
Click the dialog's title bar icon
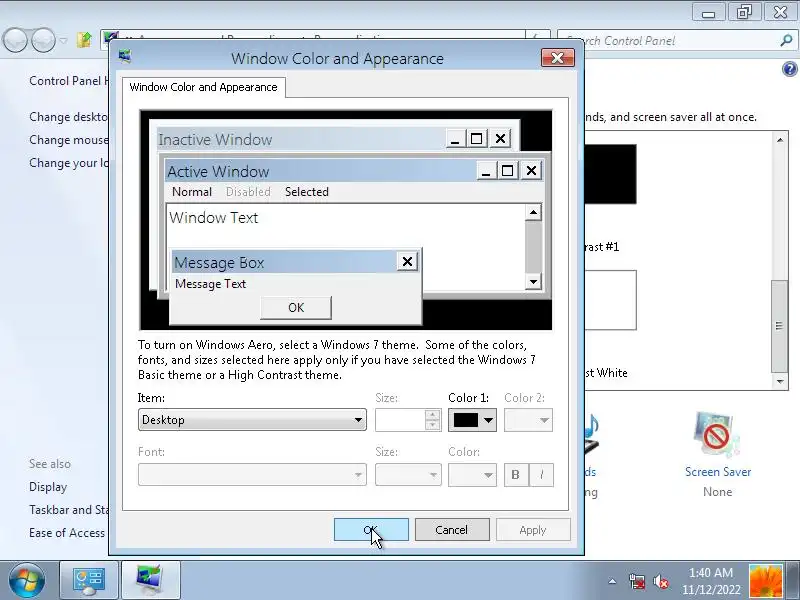(x=124, y=56)
